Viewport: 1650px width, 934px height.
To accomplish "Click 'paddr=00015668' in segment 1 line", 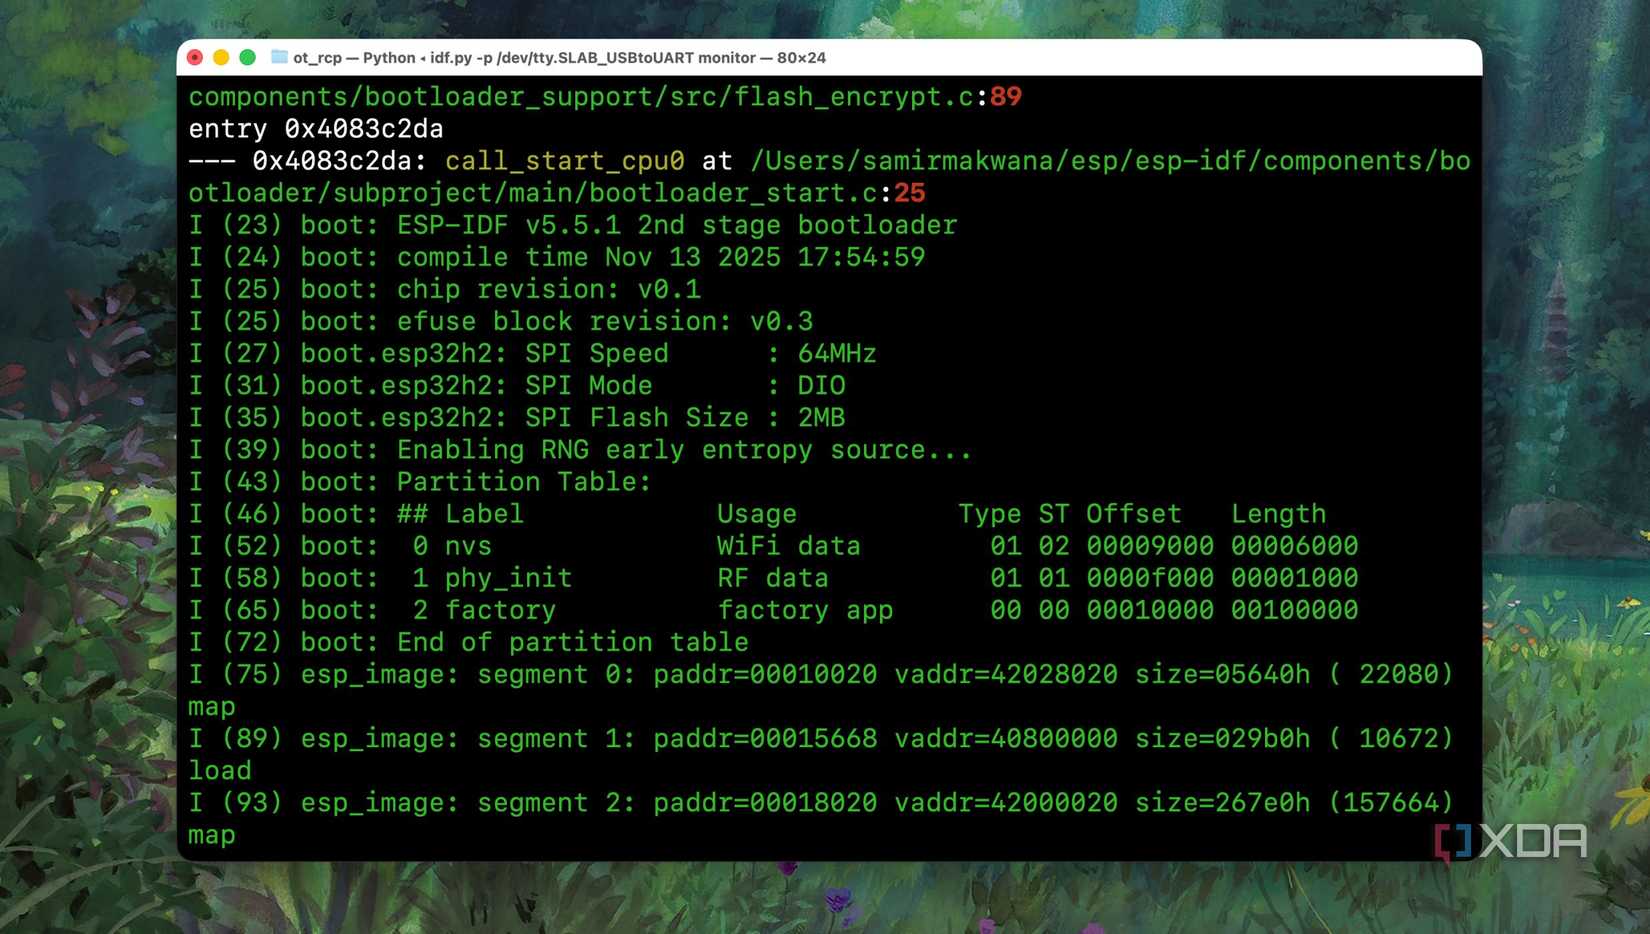I will pos(765,738).
